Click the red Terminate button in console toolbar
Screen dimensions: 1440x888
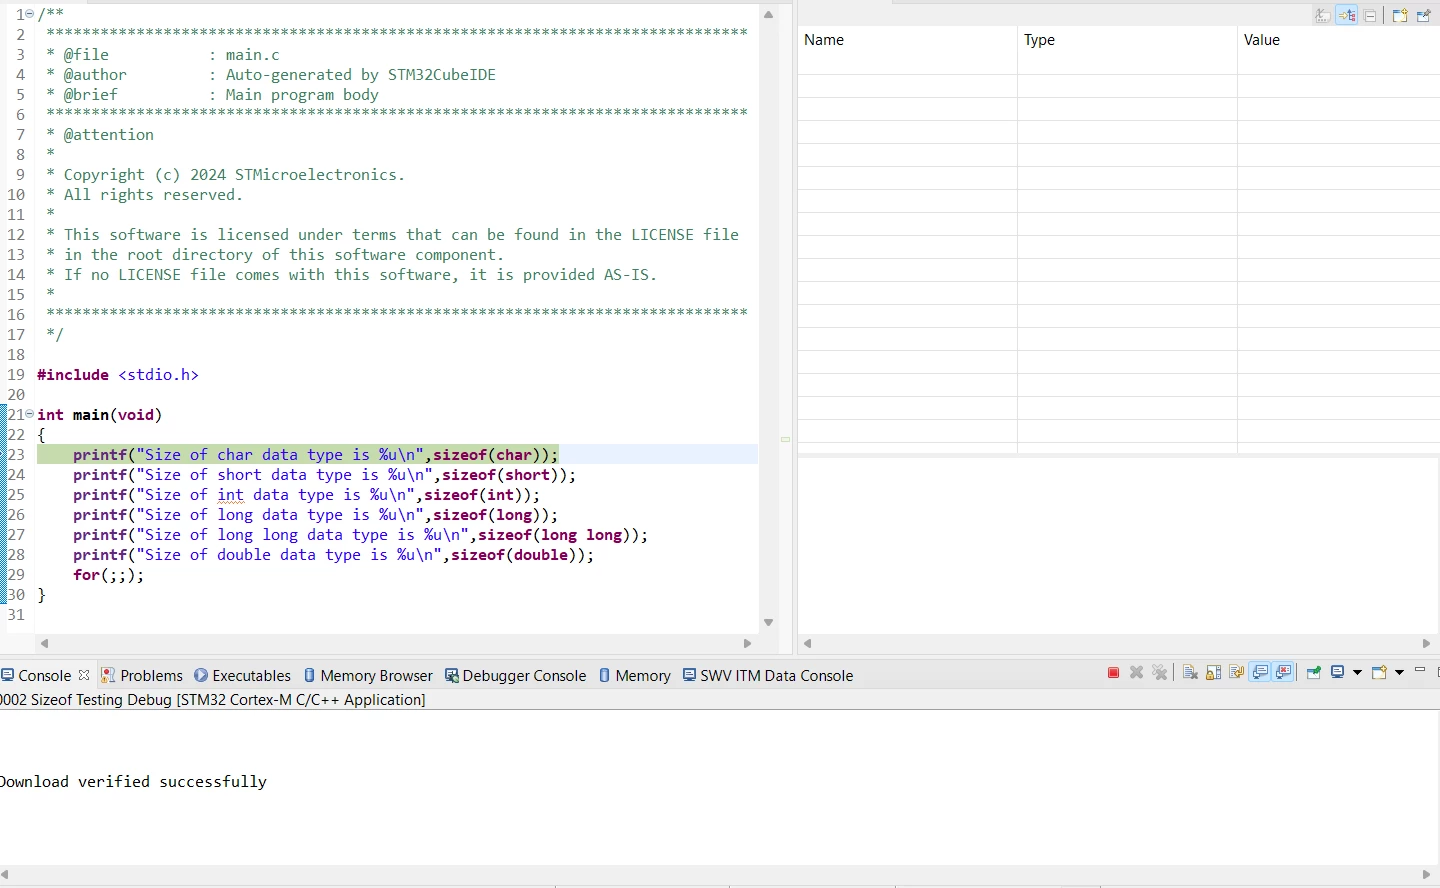pos(1113,673)
